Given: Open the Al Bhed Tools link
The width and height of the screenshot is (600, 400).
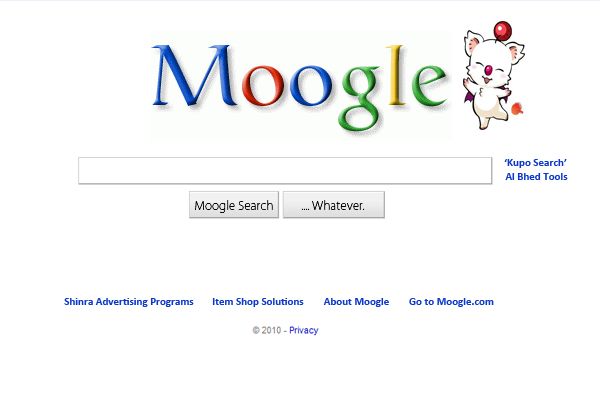Looking at the screenshot, I should point(536,177).
